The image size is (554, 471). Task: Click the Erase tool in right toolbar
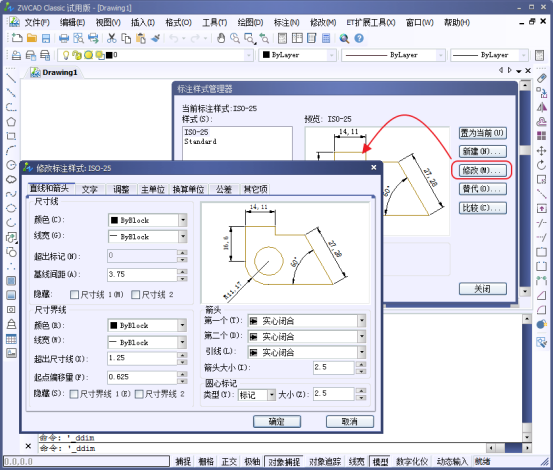point(541,78)
